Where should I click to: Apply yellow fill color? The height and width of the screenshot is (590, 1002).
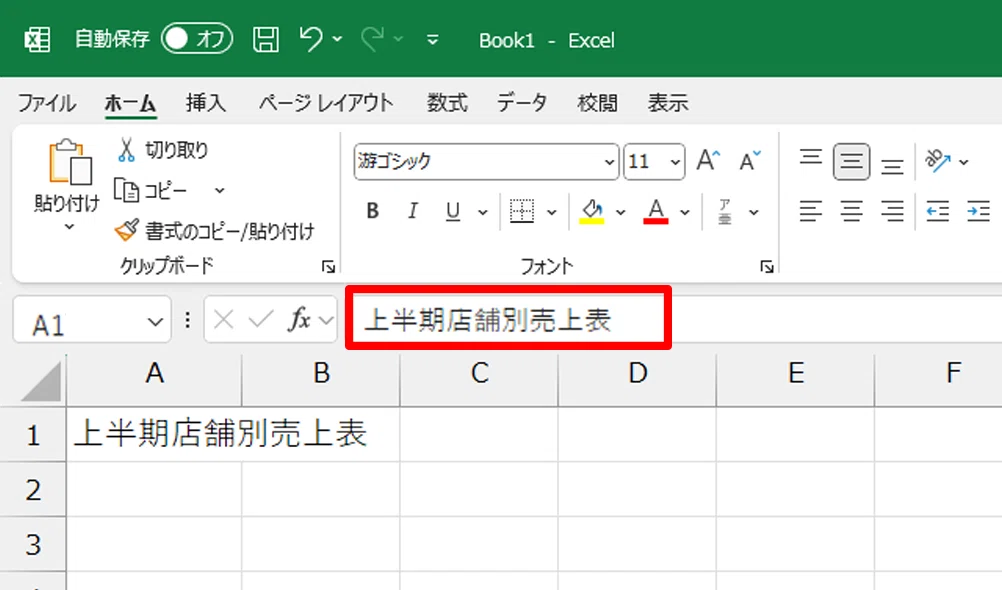pos(592,211)
